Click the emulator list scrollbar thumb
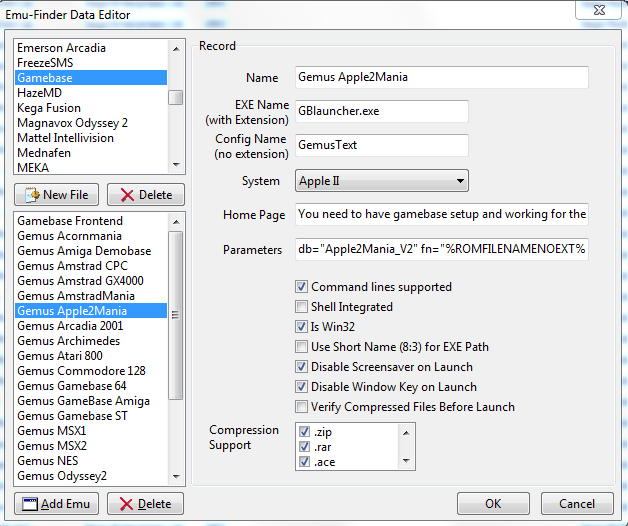This screenshot has height=526, width=628. pyautogui.click(x=175, y=315)
